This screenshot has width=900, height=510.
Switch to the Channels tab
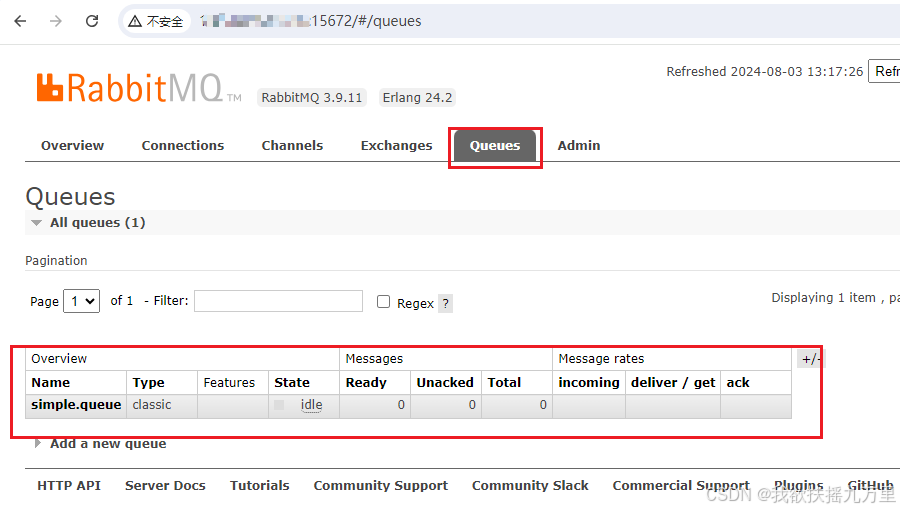[x=292, y=146]
